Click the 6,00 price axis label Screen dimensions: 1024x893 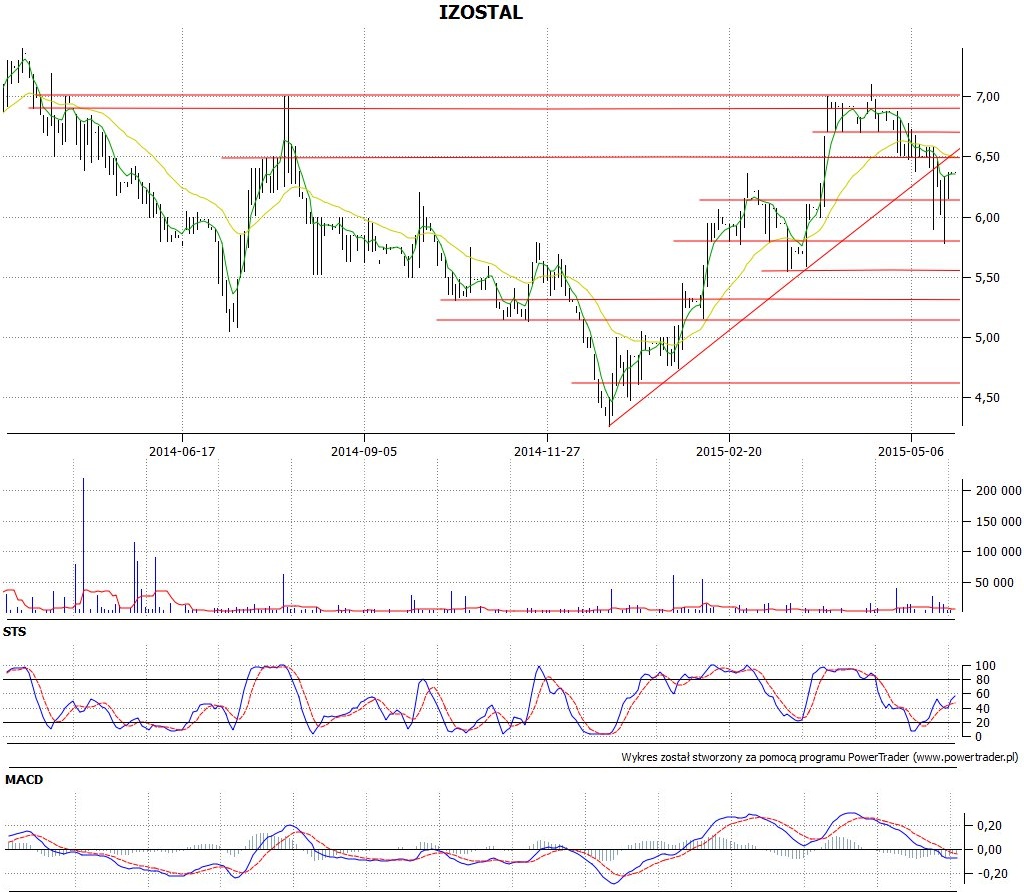[x=987, y=218]
